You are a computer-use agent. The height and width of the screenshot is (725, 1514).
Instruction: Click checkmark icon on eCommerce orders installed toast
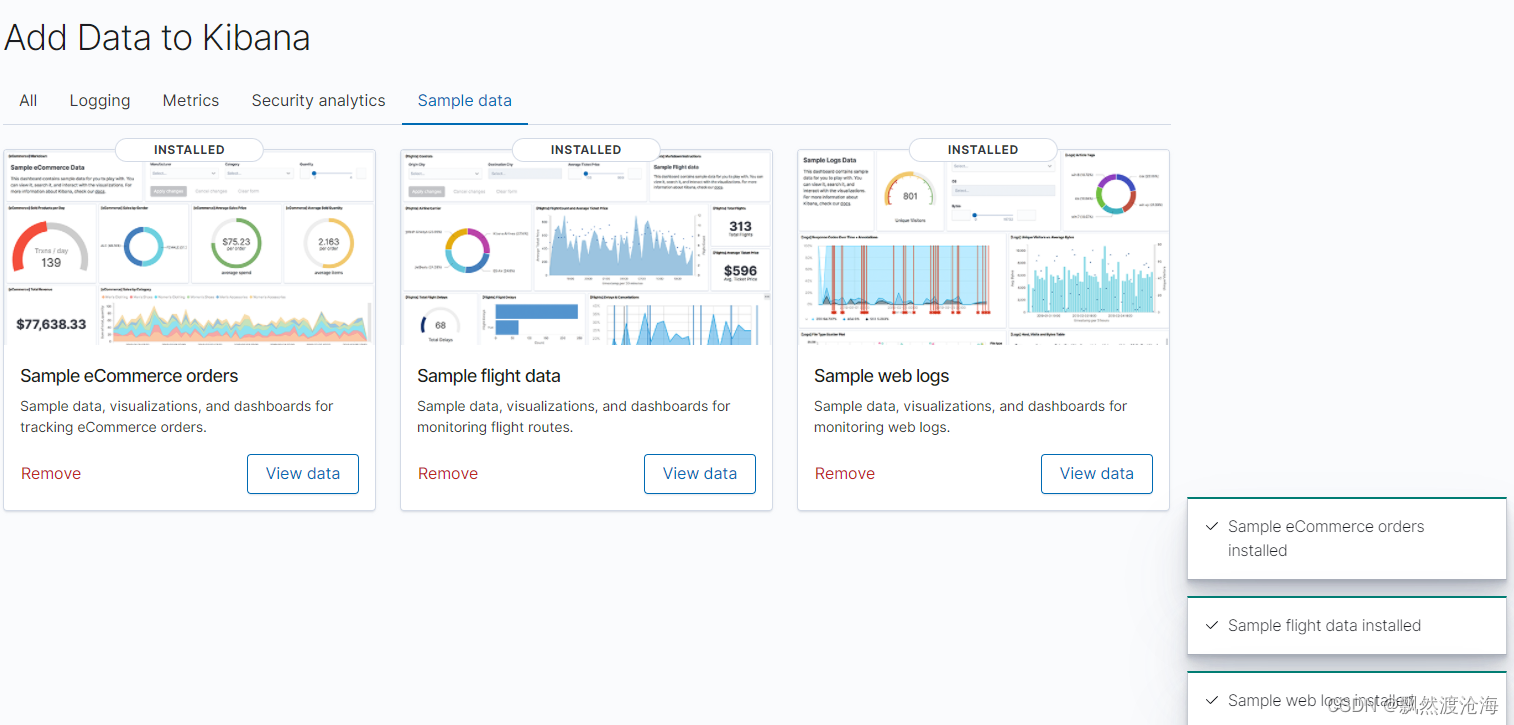(x=1212, y=526)
